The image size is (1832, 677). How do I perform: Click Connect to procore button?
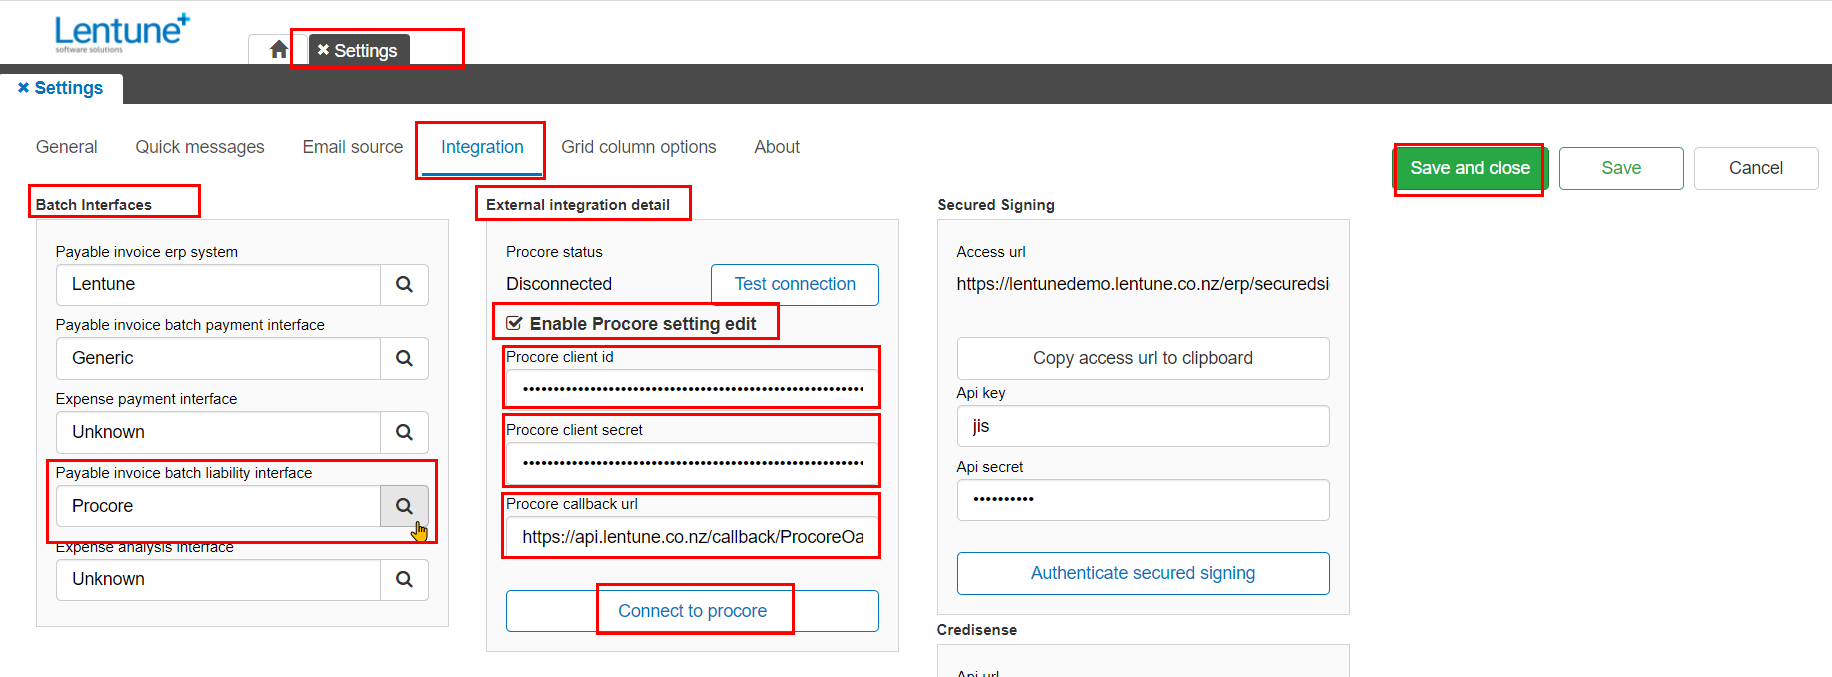pos(692,611)
